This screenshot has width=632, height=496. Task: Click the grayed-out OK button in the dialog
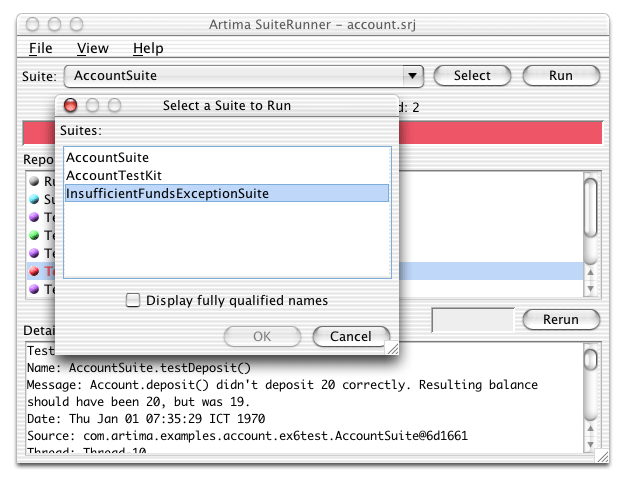[x=262, y=336]
